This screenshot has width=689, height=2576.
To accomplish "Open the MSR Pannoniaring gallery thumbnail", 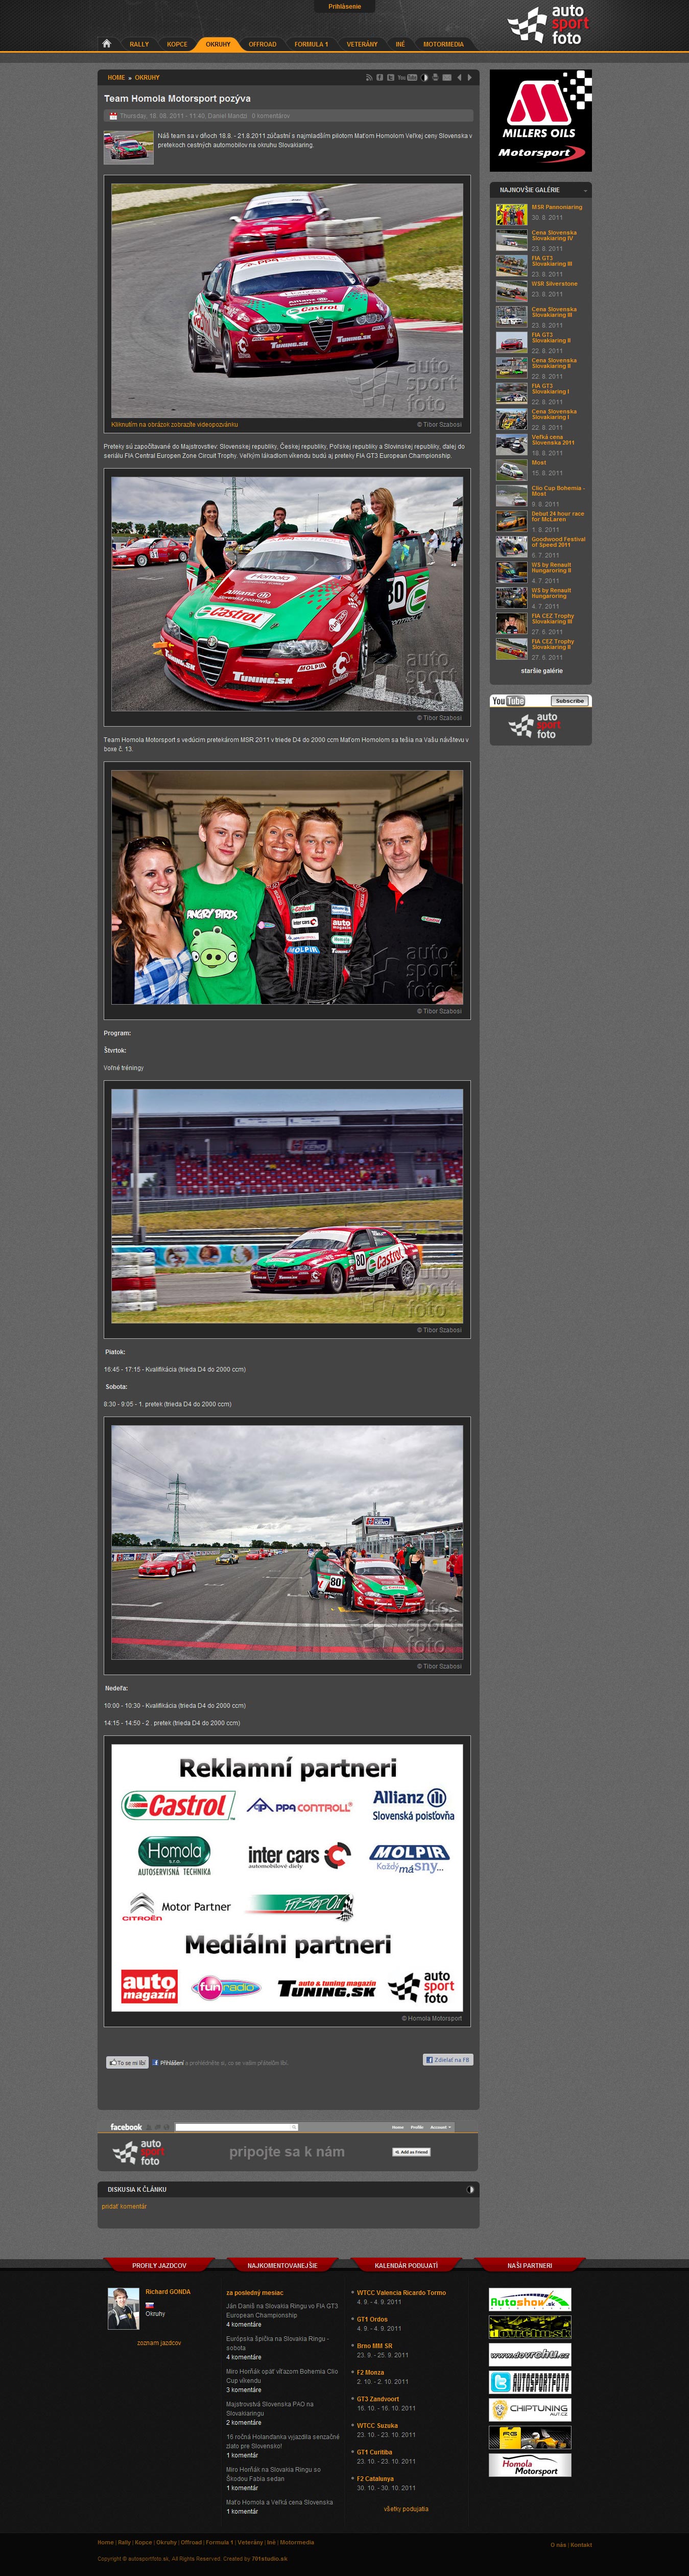I will (511, 214).
